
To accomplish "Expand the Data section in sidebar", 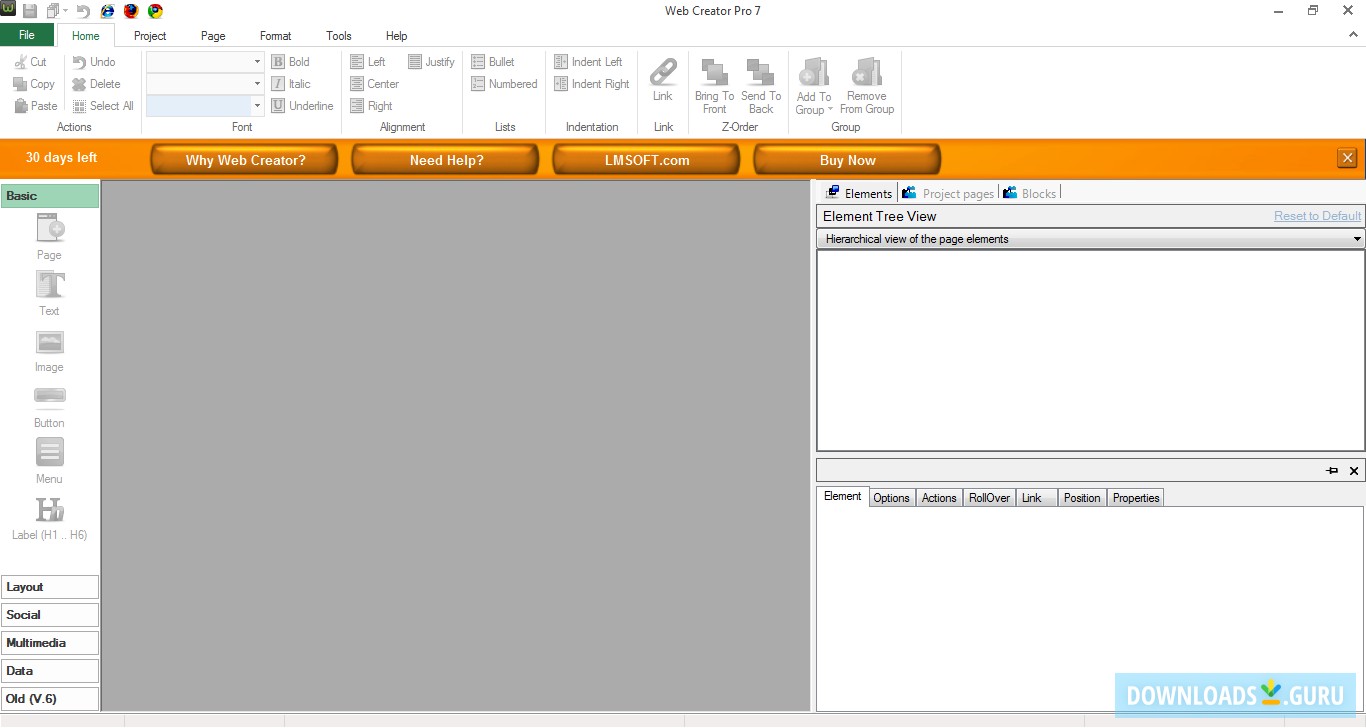I will coord(50,671).
